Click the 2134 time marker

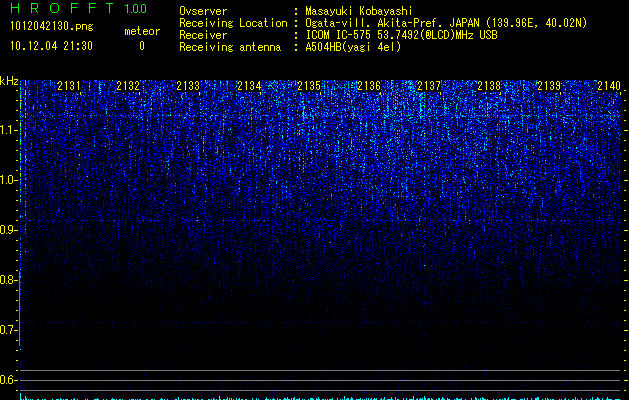[x=249, y=86]
